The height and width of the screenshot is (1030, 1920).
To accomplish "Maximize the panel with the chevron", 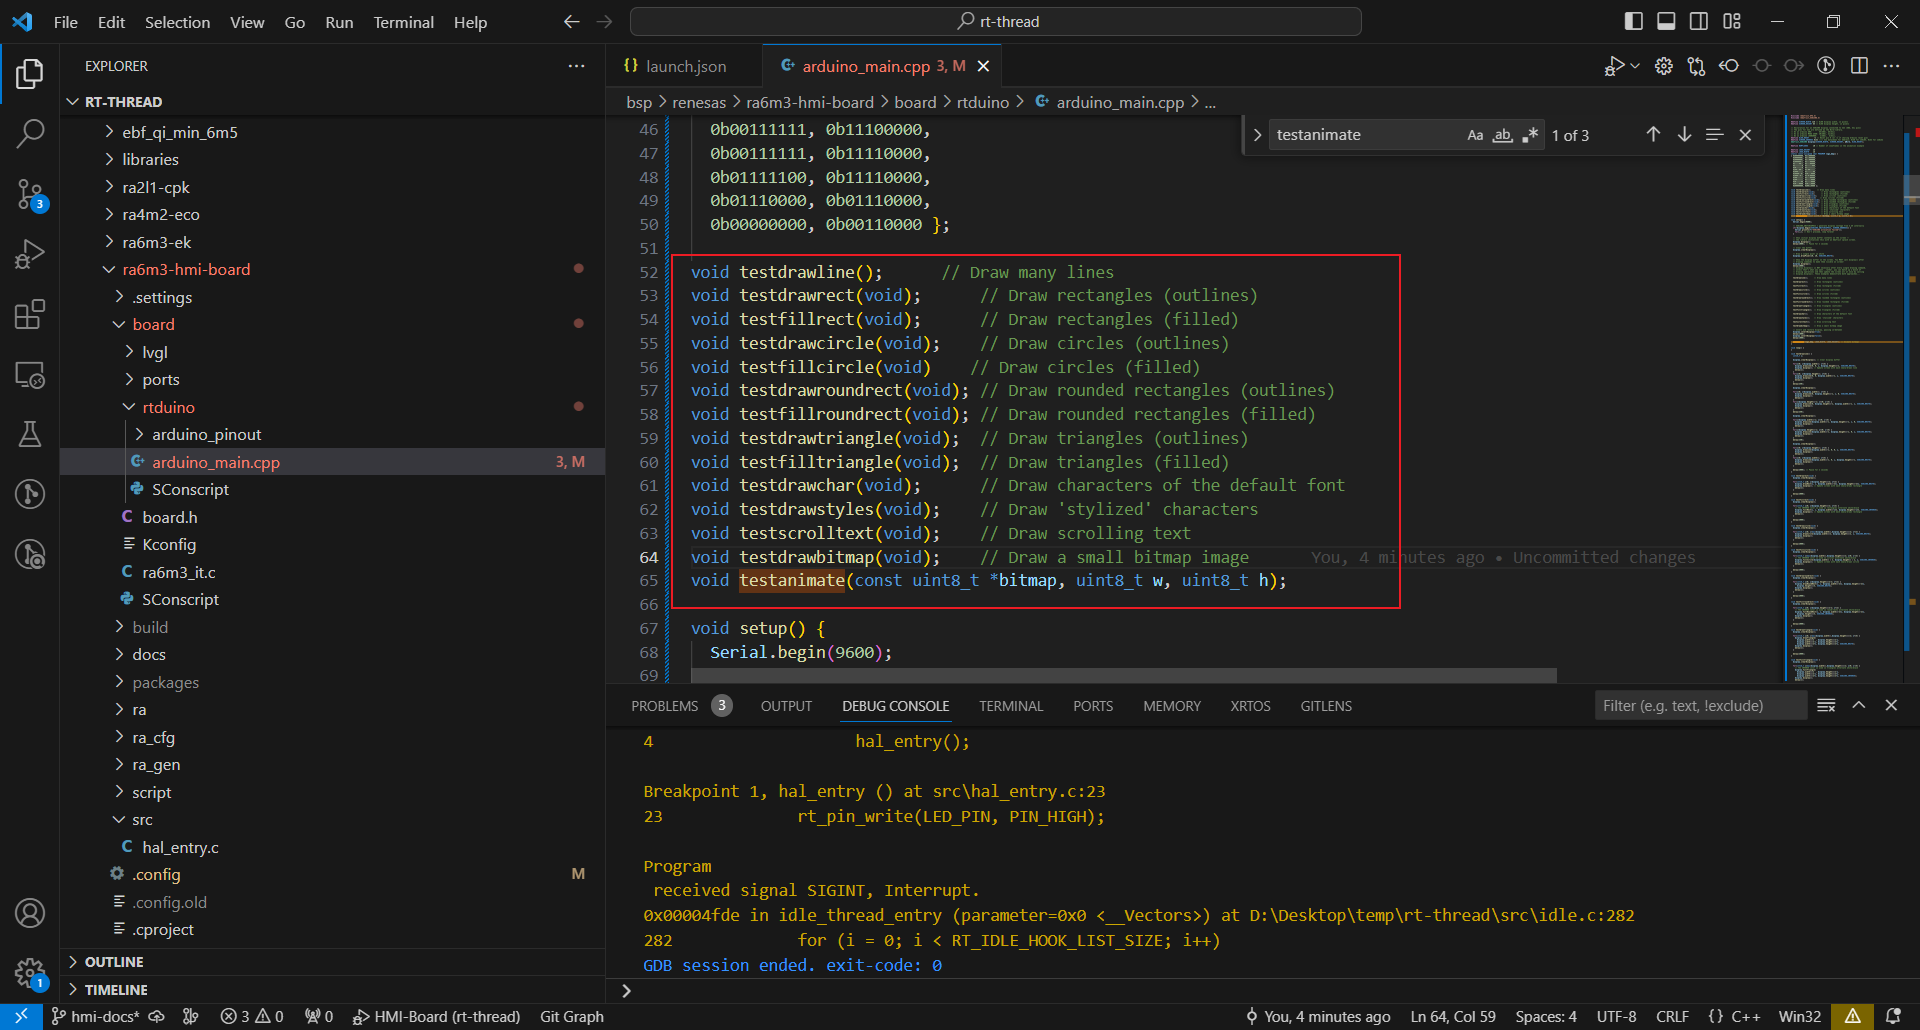I will click(x=1859, y=705).
